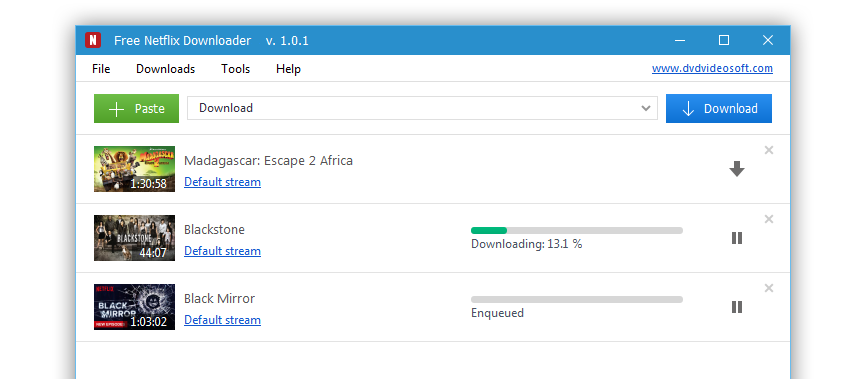Select the Blackstone title text

tap(214, 230)
